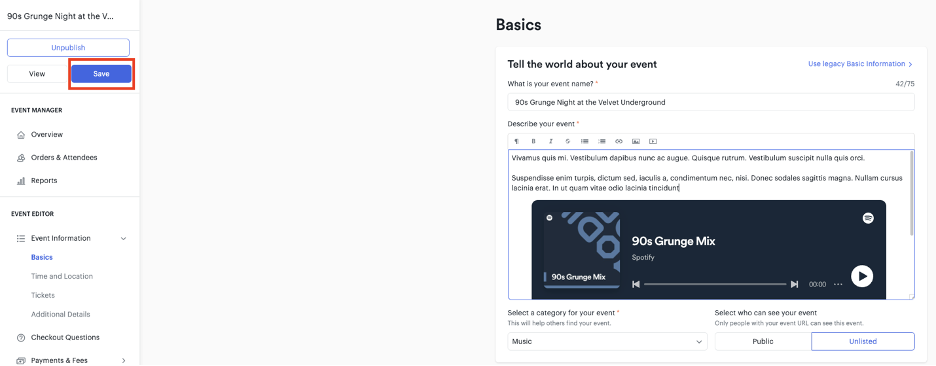Viewport: 936px width, 366px height.
Task: Open the Music category dropdown
Action: coord(607,342)
